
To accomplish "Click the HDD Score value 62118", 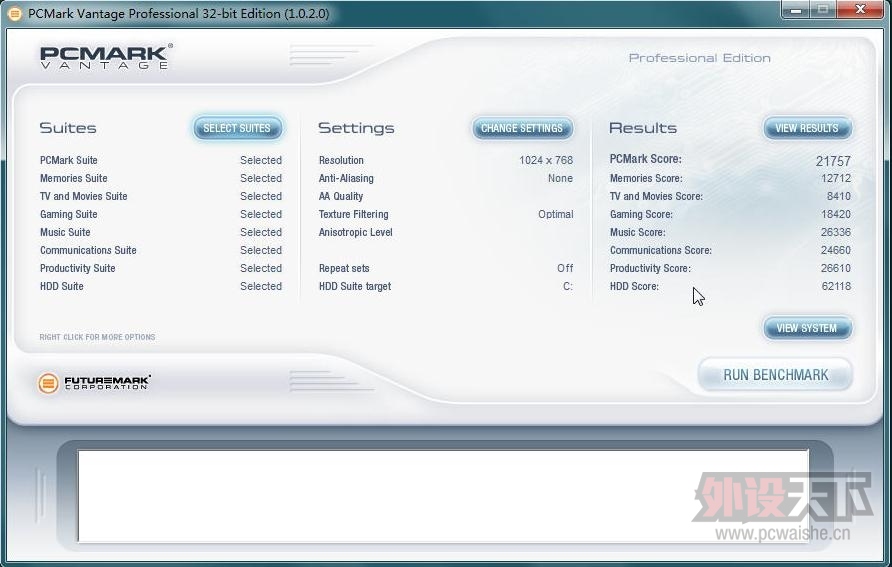I will coord(836,286).
